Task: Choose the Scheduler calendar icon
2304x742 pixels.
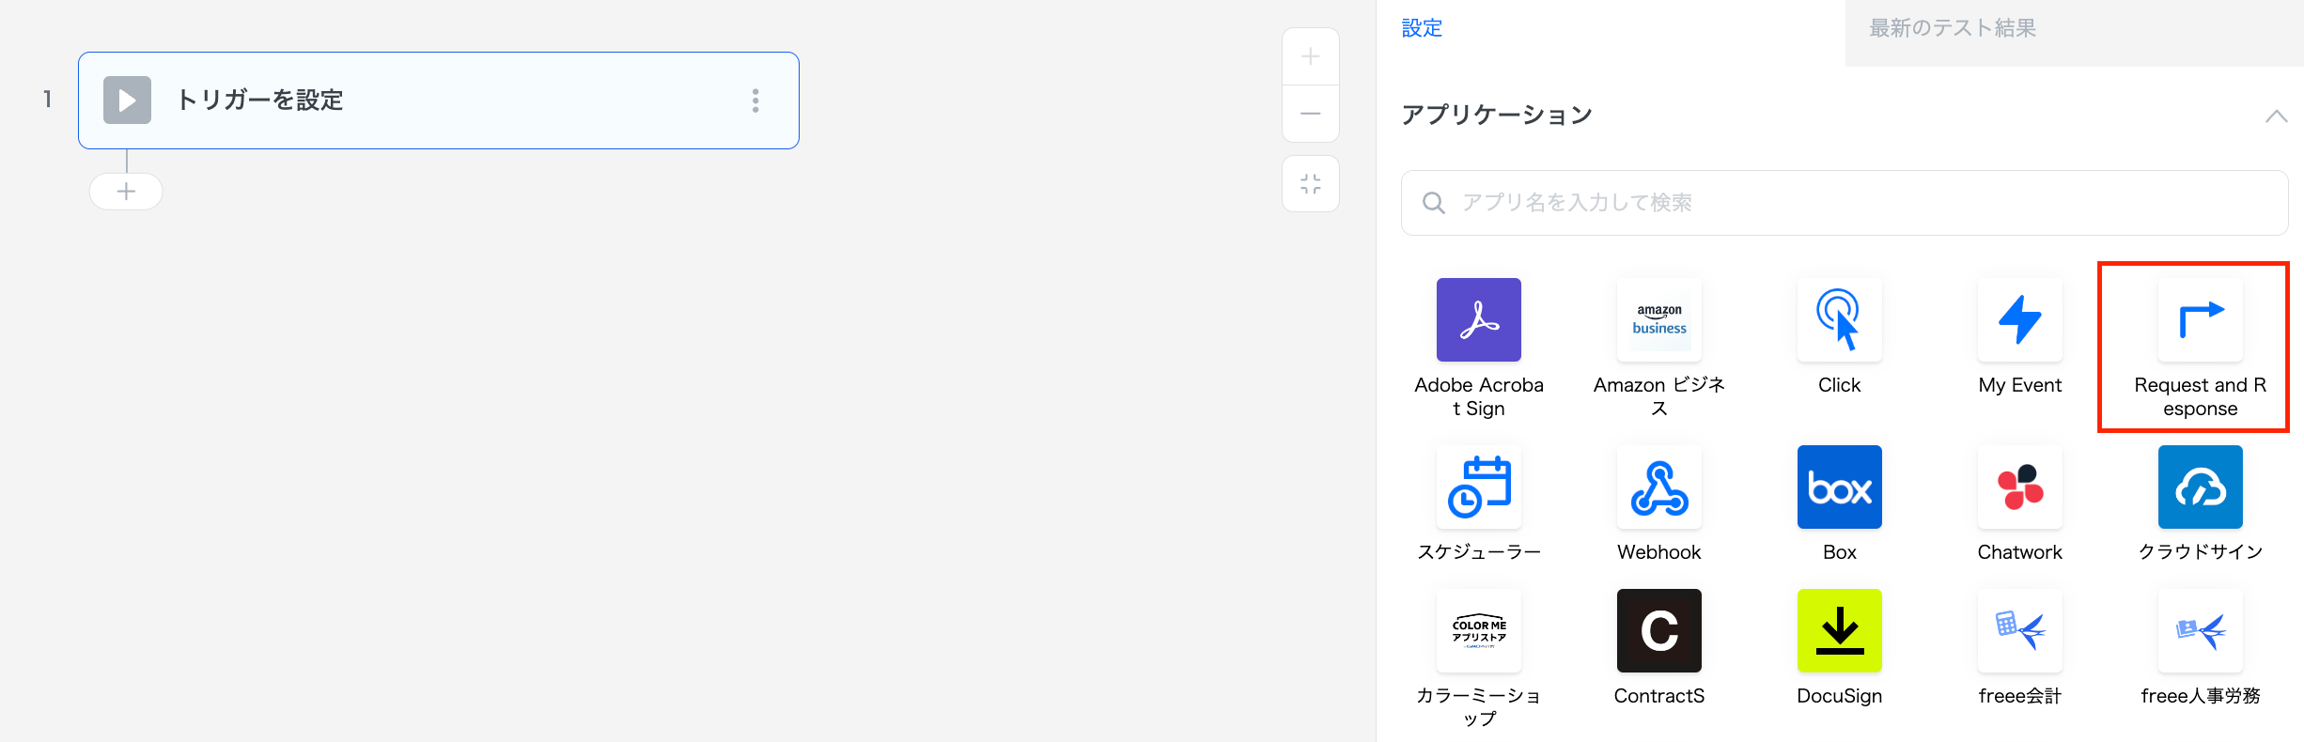Action: tap(1478, 487)
